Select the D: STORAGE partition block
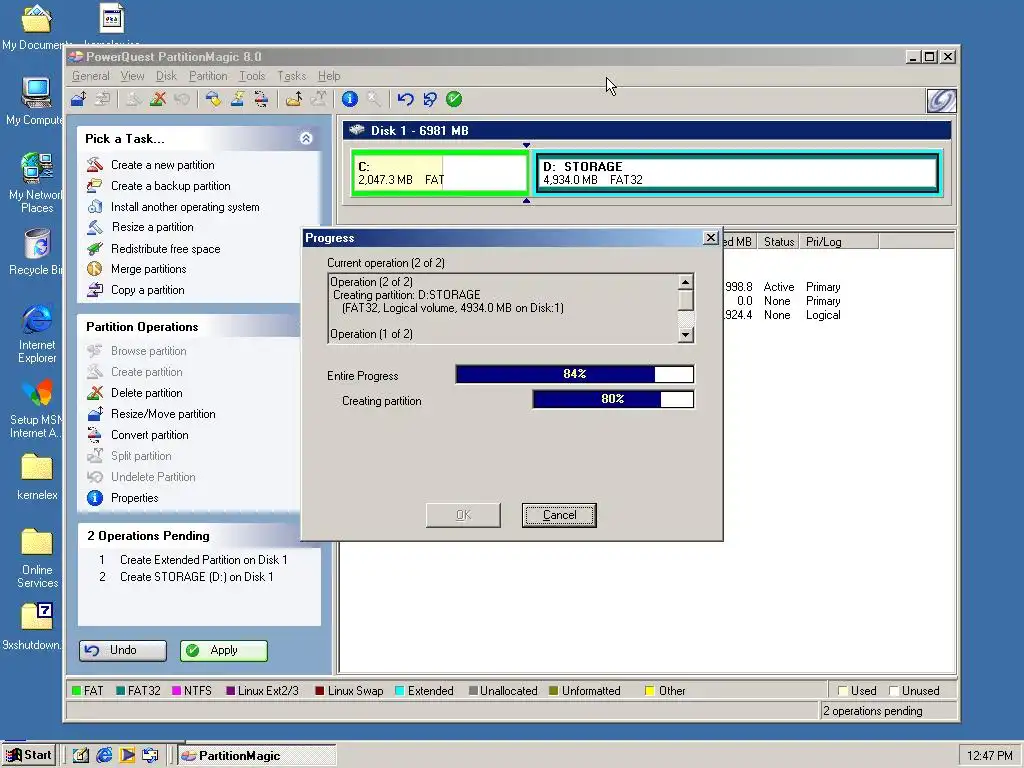The height and width of the screenshot is (768, 1024). click(737, 172)
